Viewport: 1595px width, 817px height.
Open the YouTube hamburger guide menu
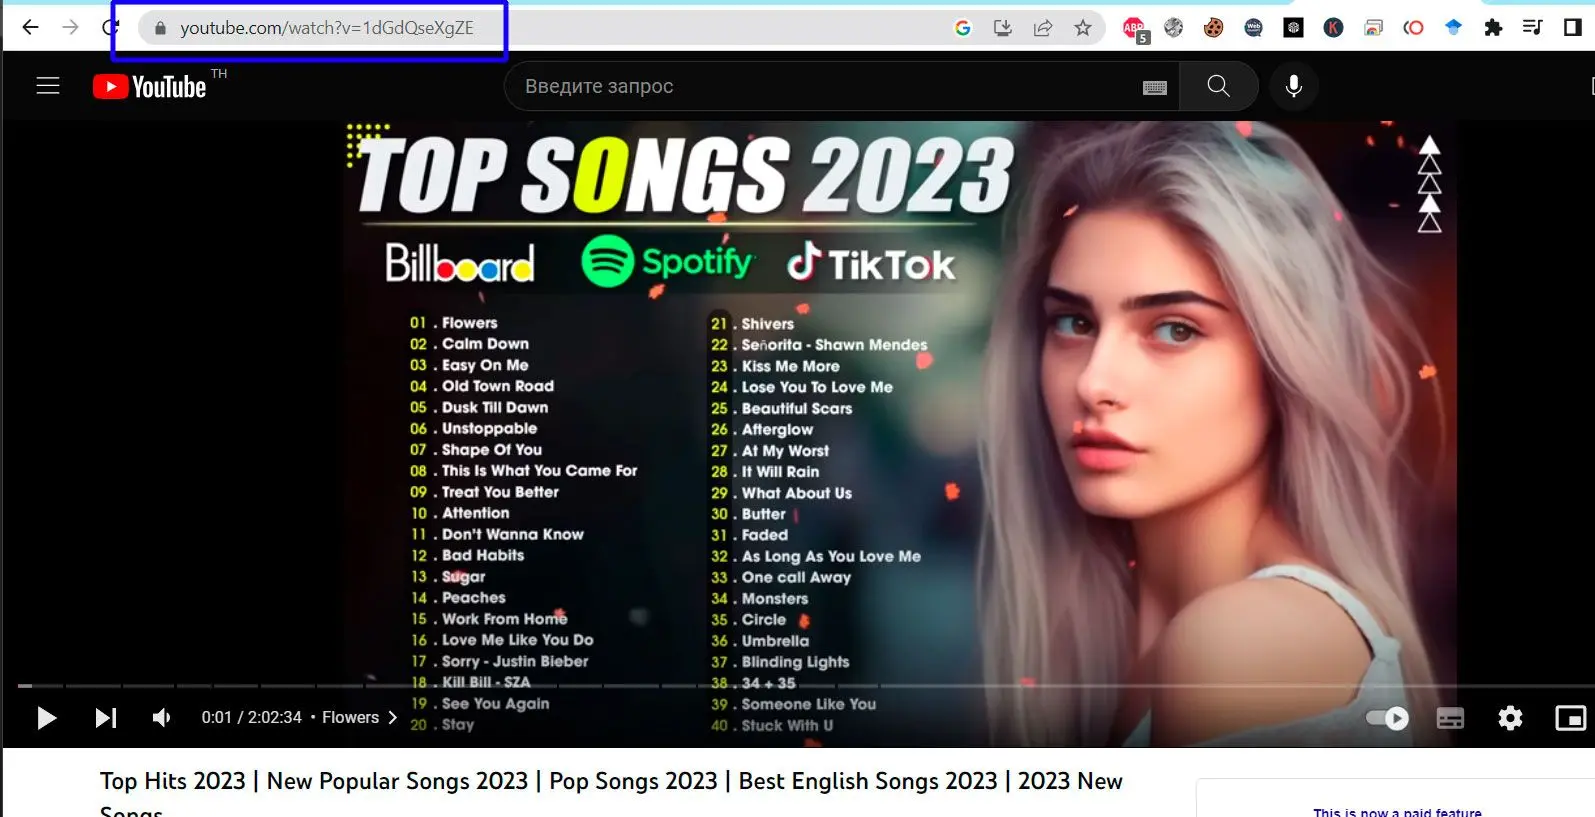point(48,86)
